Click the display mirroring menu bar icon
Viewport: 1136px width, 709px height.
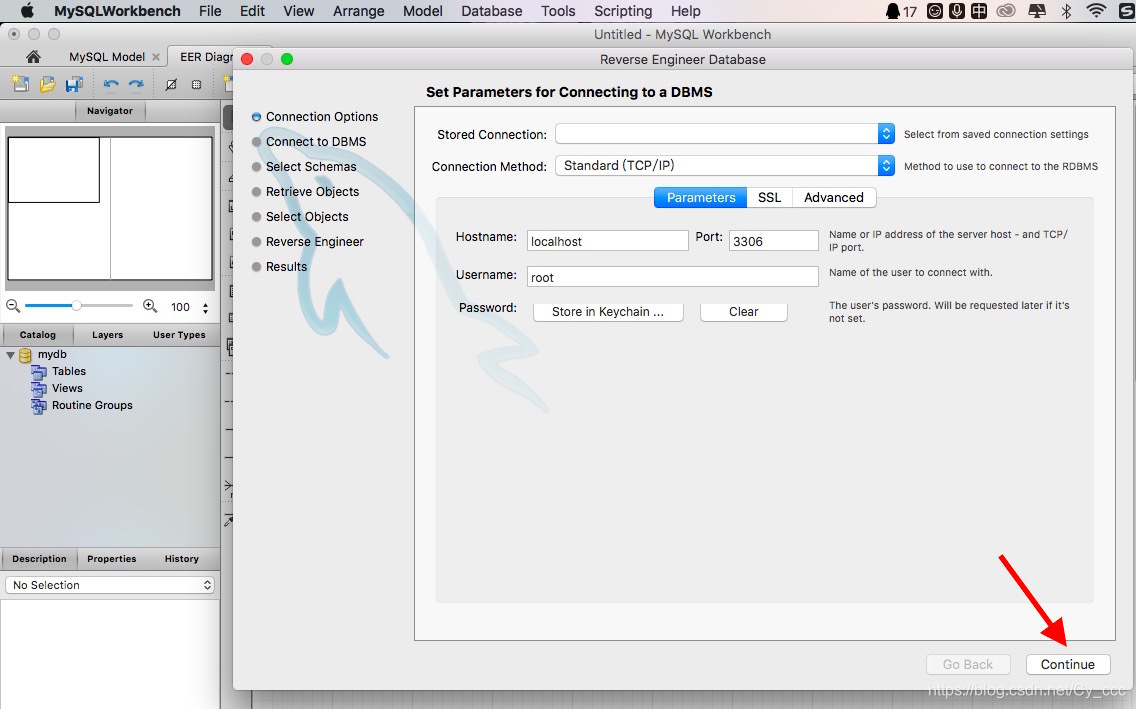[x=1037, y=11]
